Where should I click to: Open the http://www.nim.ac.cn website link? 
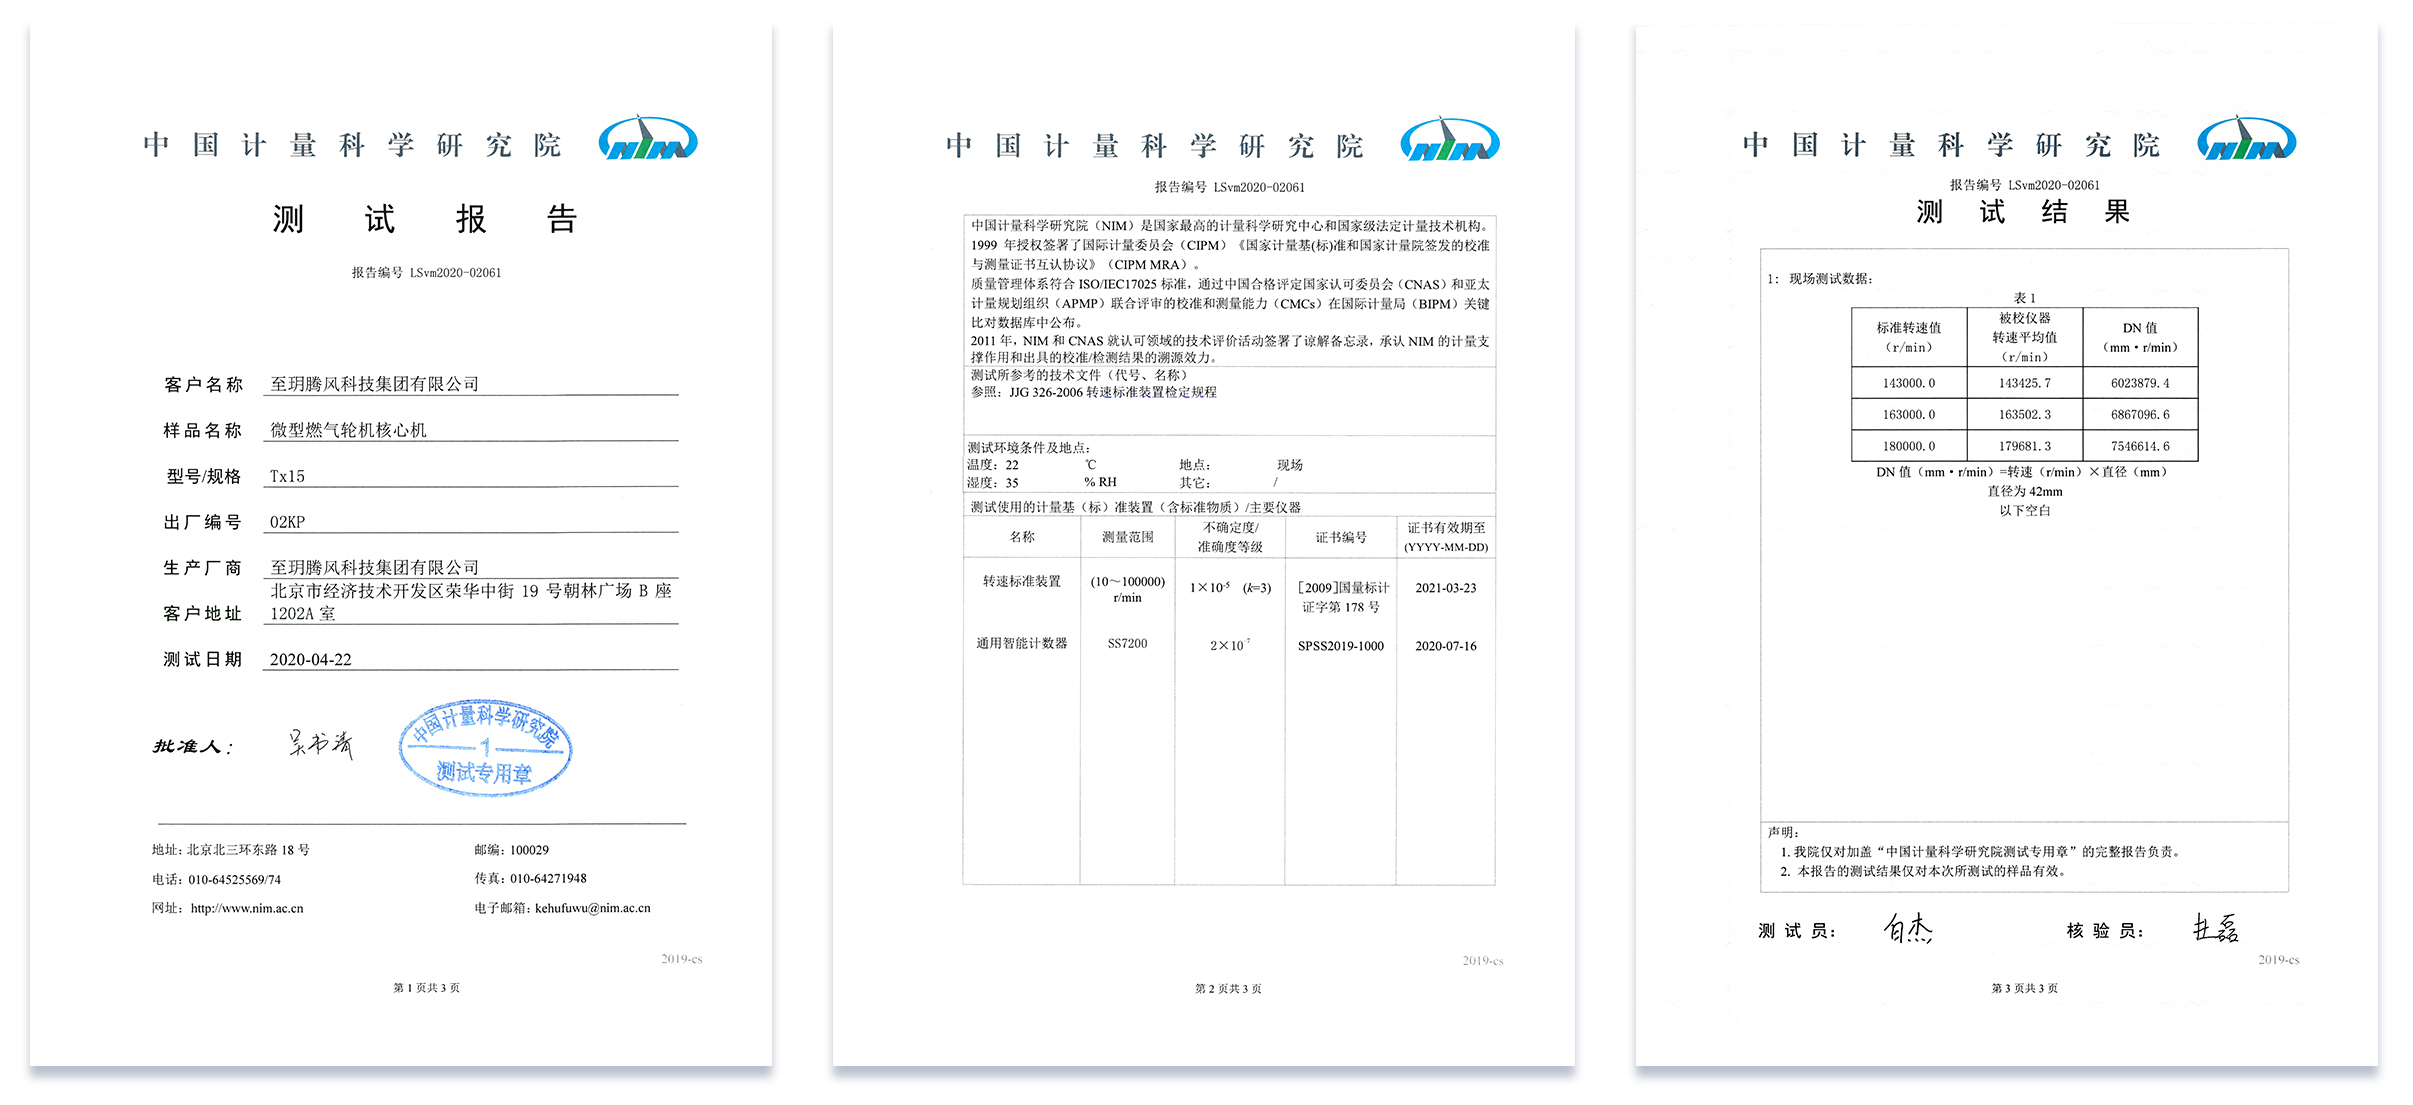point(247,908)
